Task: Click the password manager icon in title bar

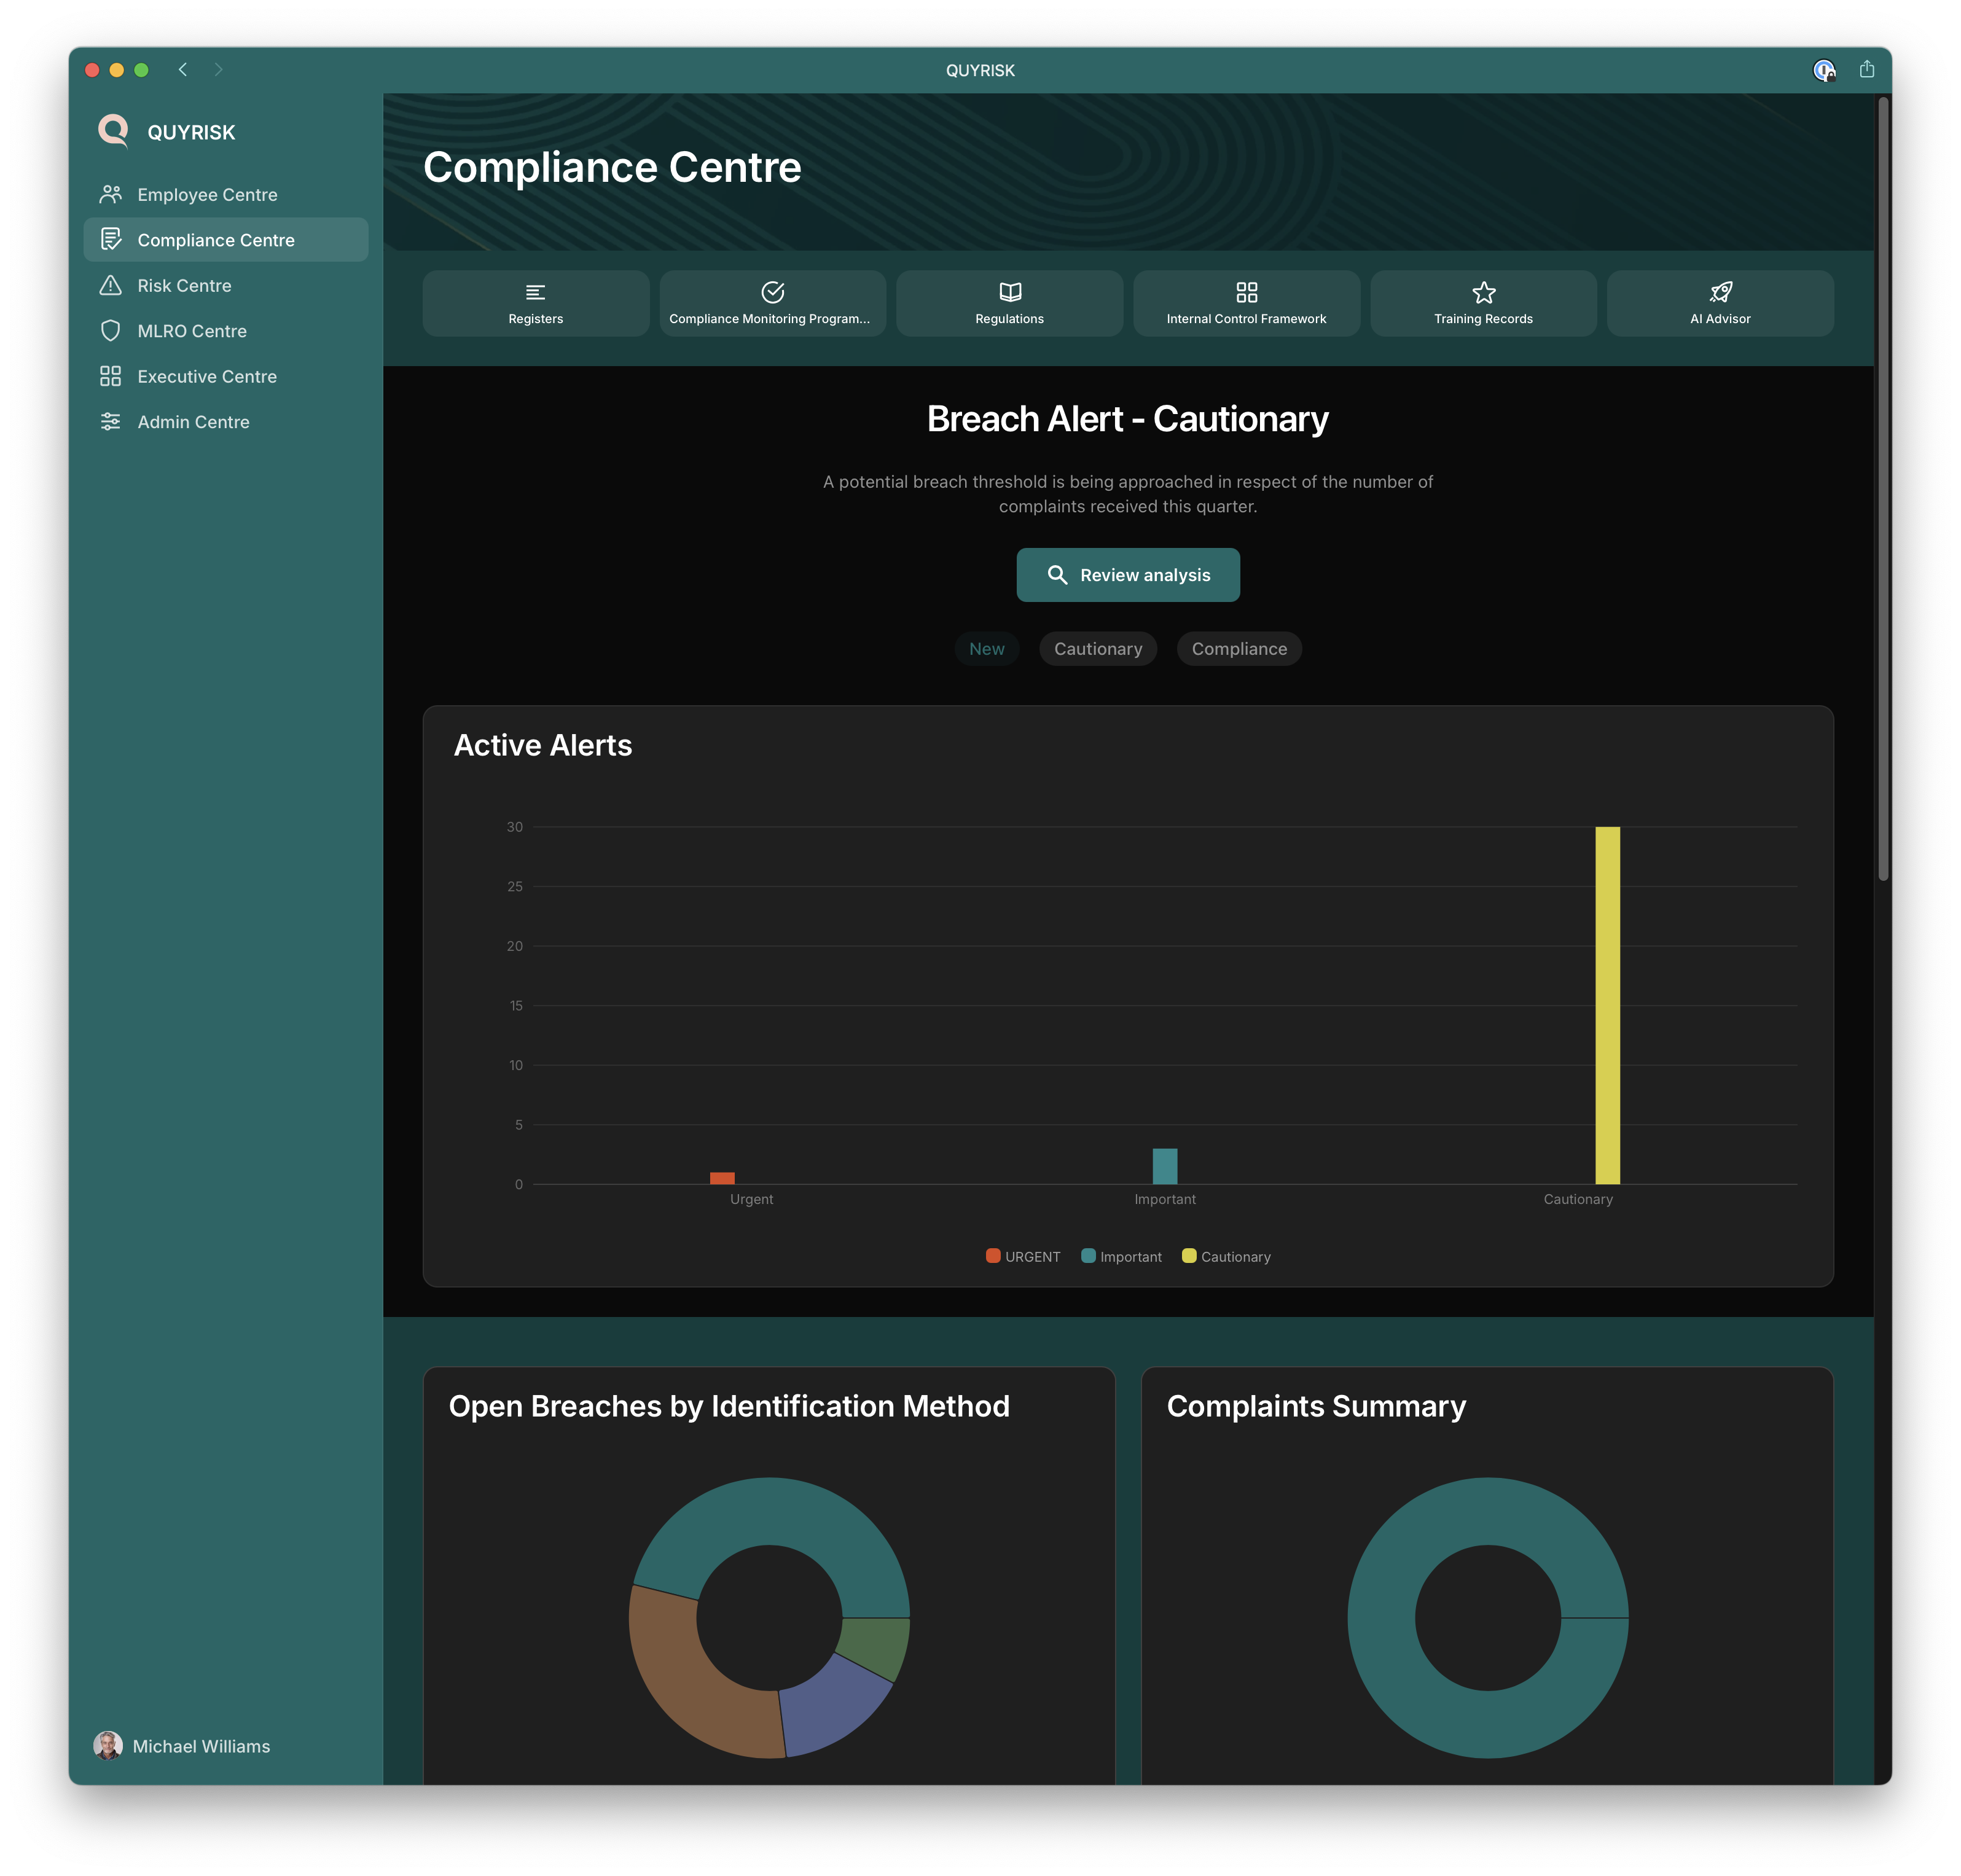Action: 1823,70
